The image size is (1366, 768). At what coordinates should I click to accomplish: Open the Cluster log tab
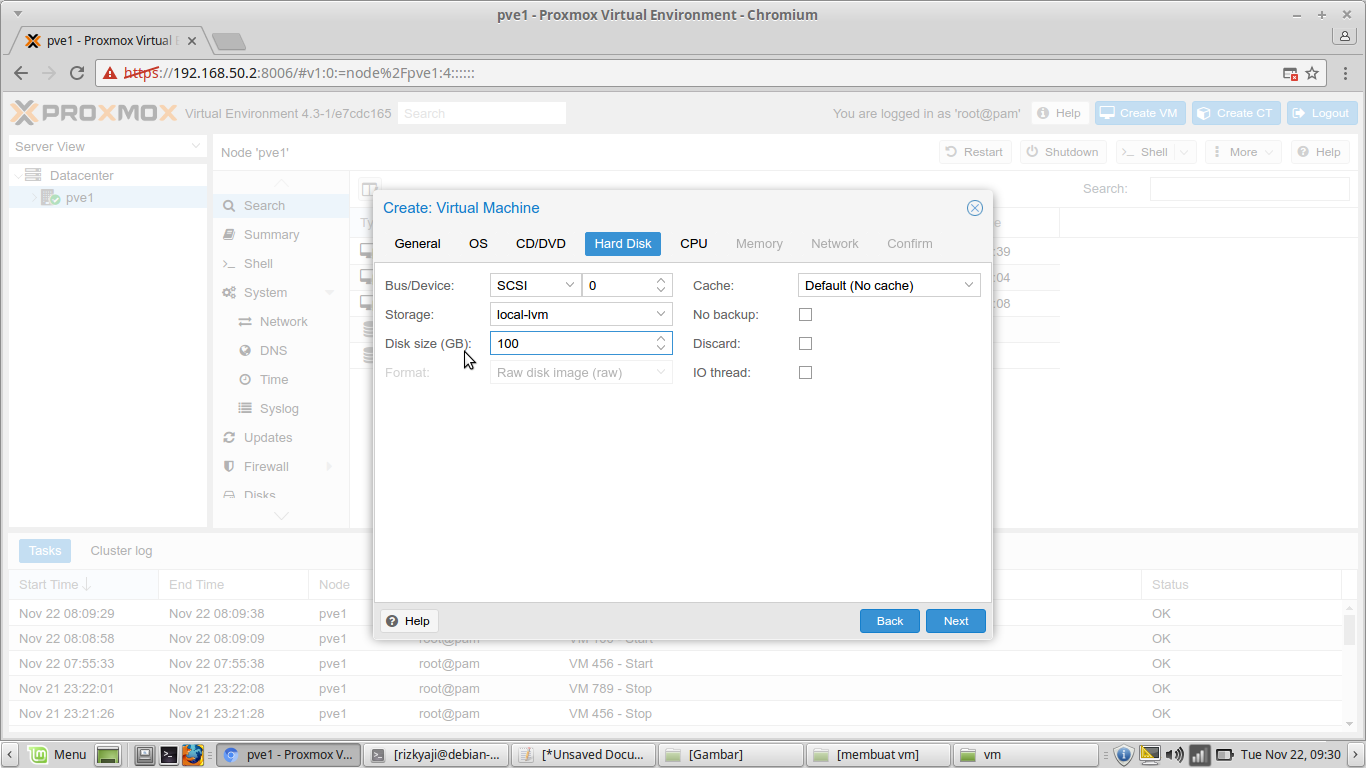pos(122,551)
